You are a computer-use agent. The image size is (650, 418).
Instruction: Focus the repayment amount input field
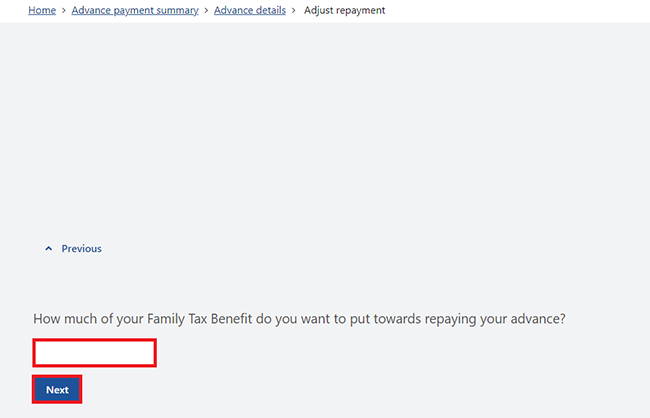(95, 353)
